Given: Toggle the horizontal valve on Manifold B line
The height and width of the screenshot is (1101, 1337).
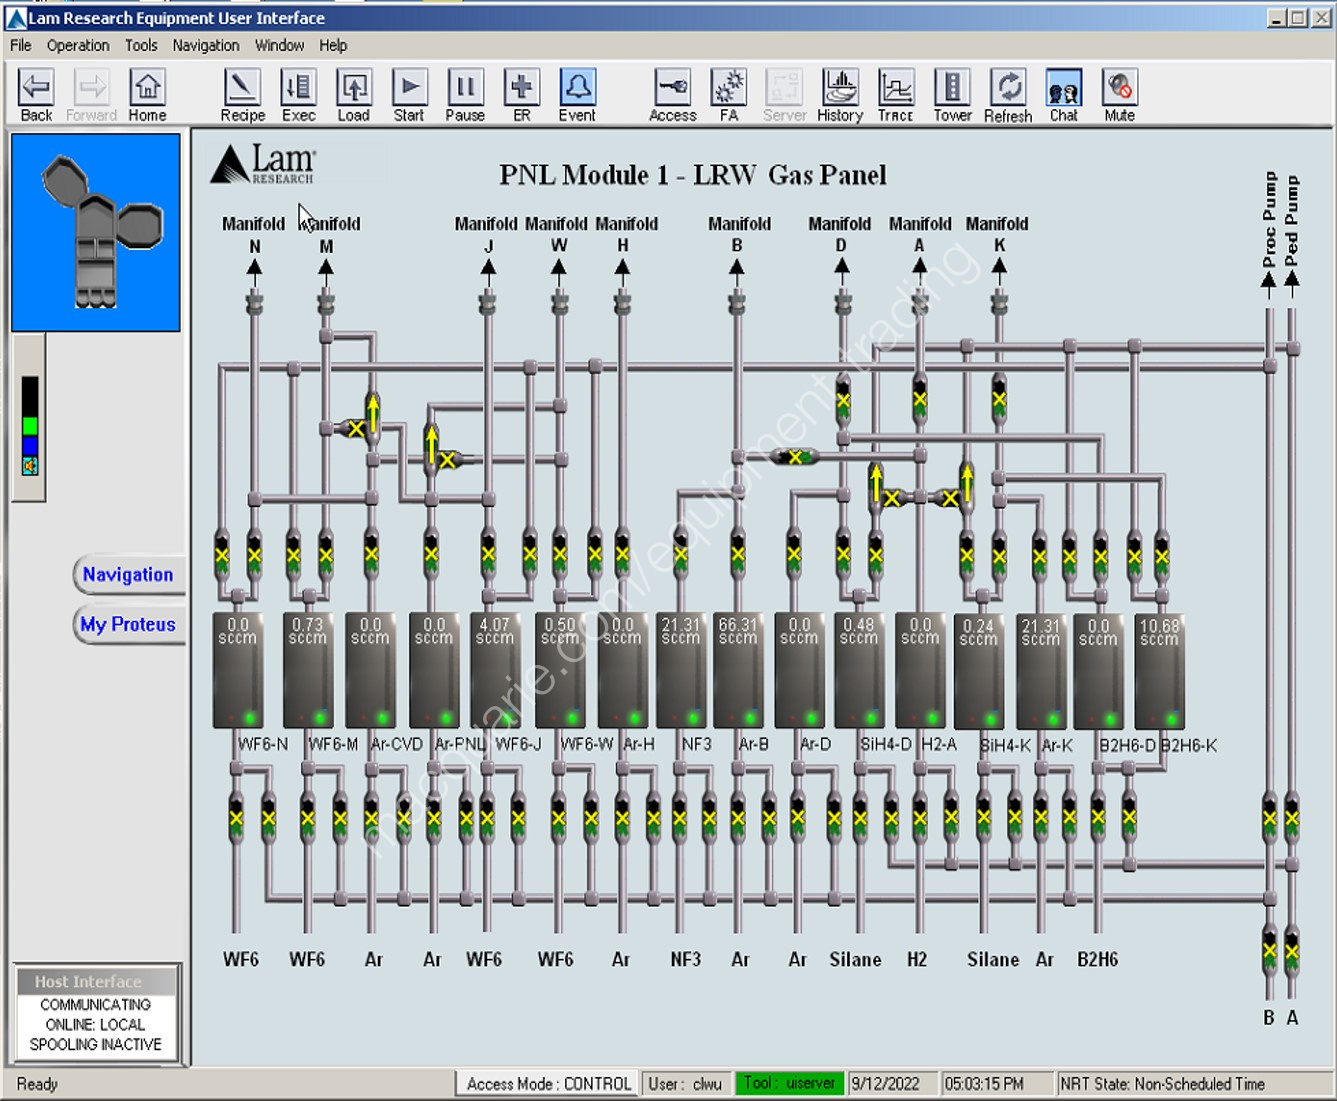Looking at the screenshot, I should click(x=795, y=457).
